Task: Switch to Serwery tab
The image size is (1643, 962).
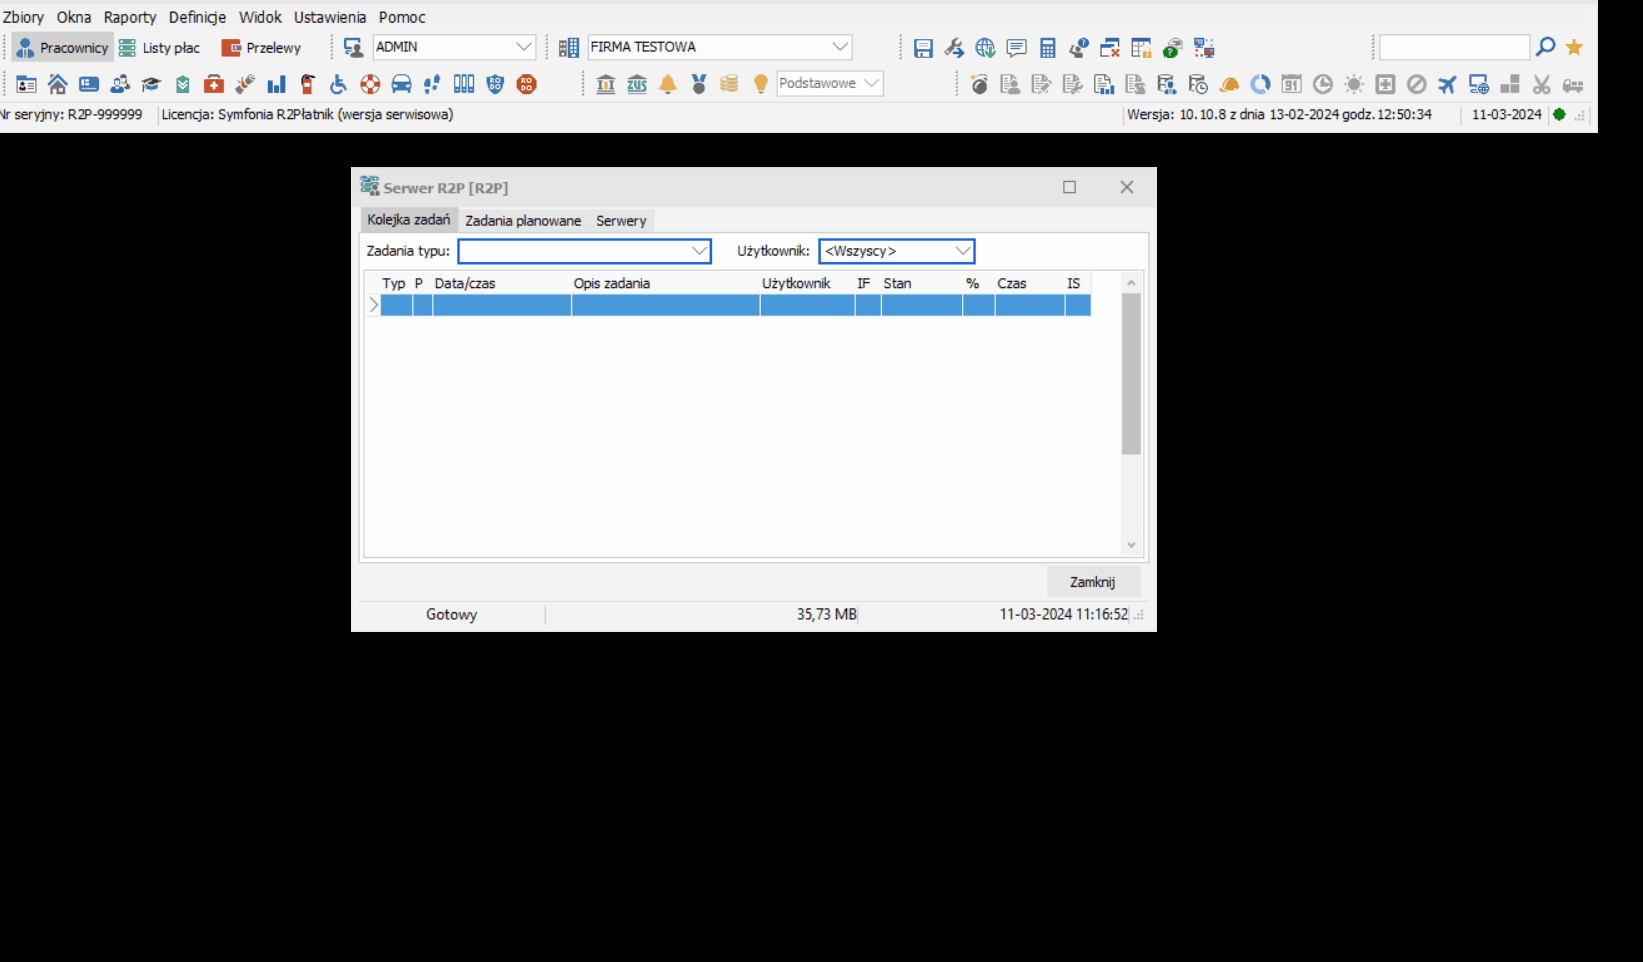Action: coord(621,221)
